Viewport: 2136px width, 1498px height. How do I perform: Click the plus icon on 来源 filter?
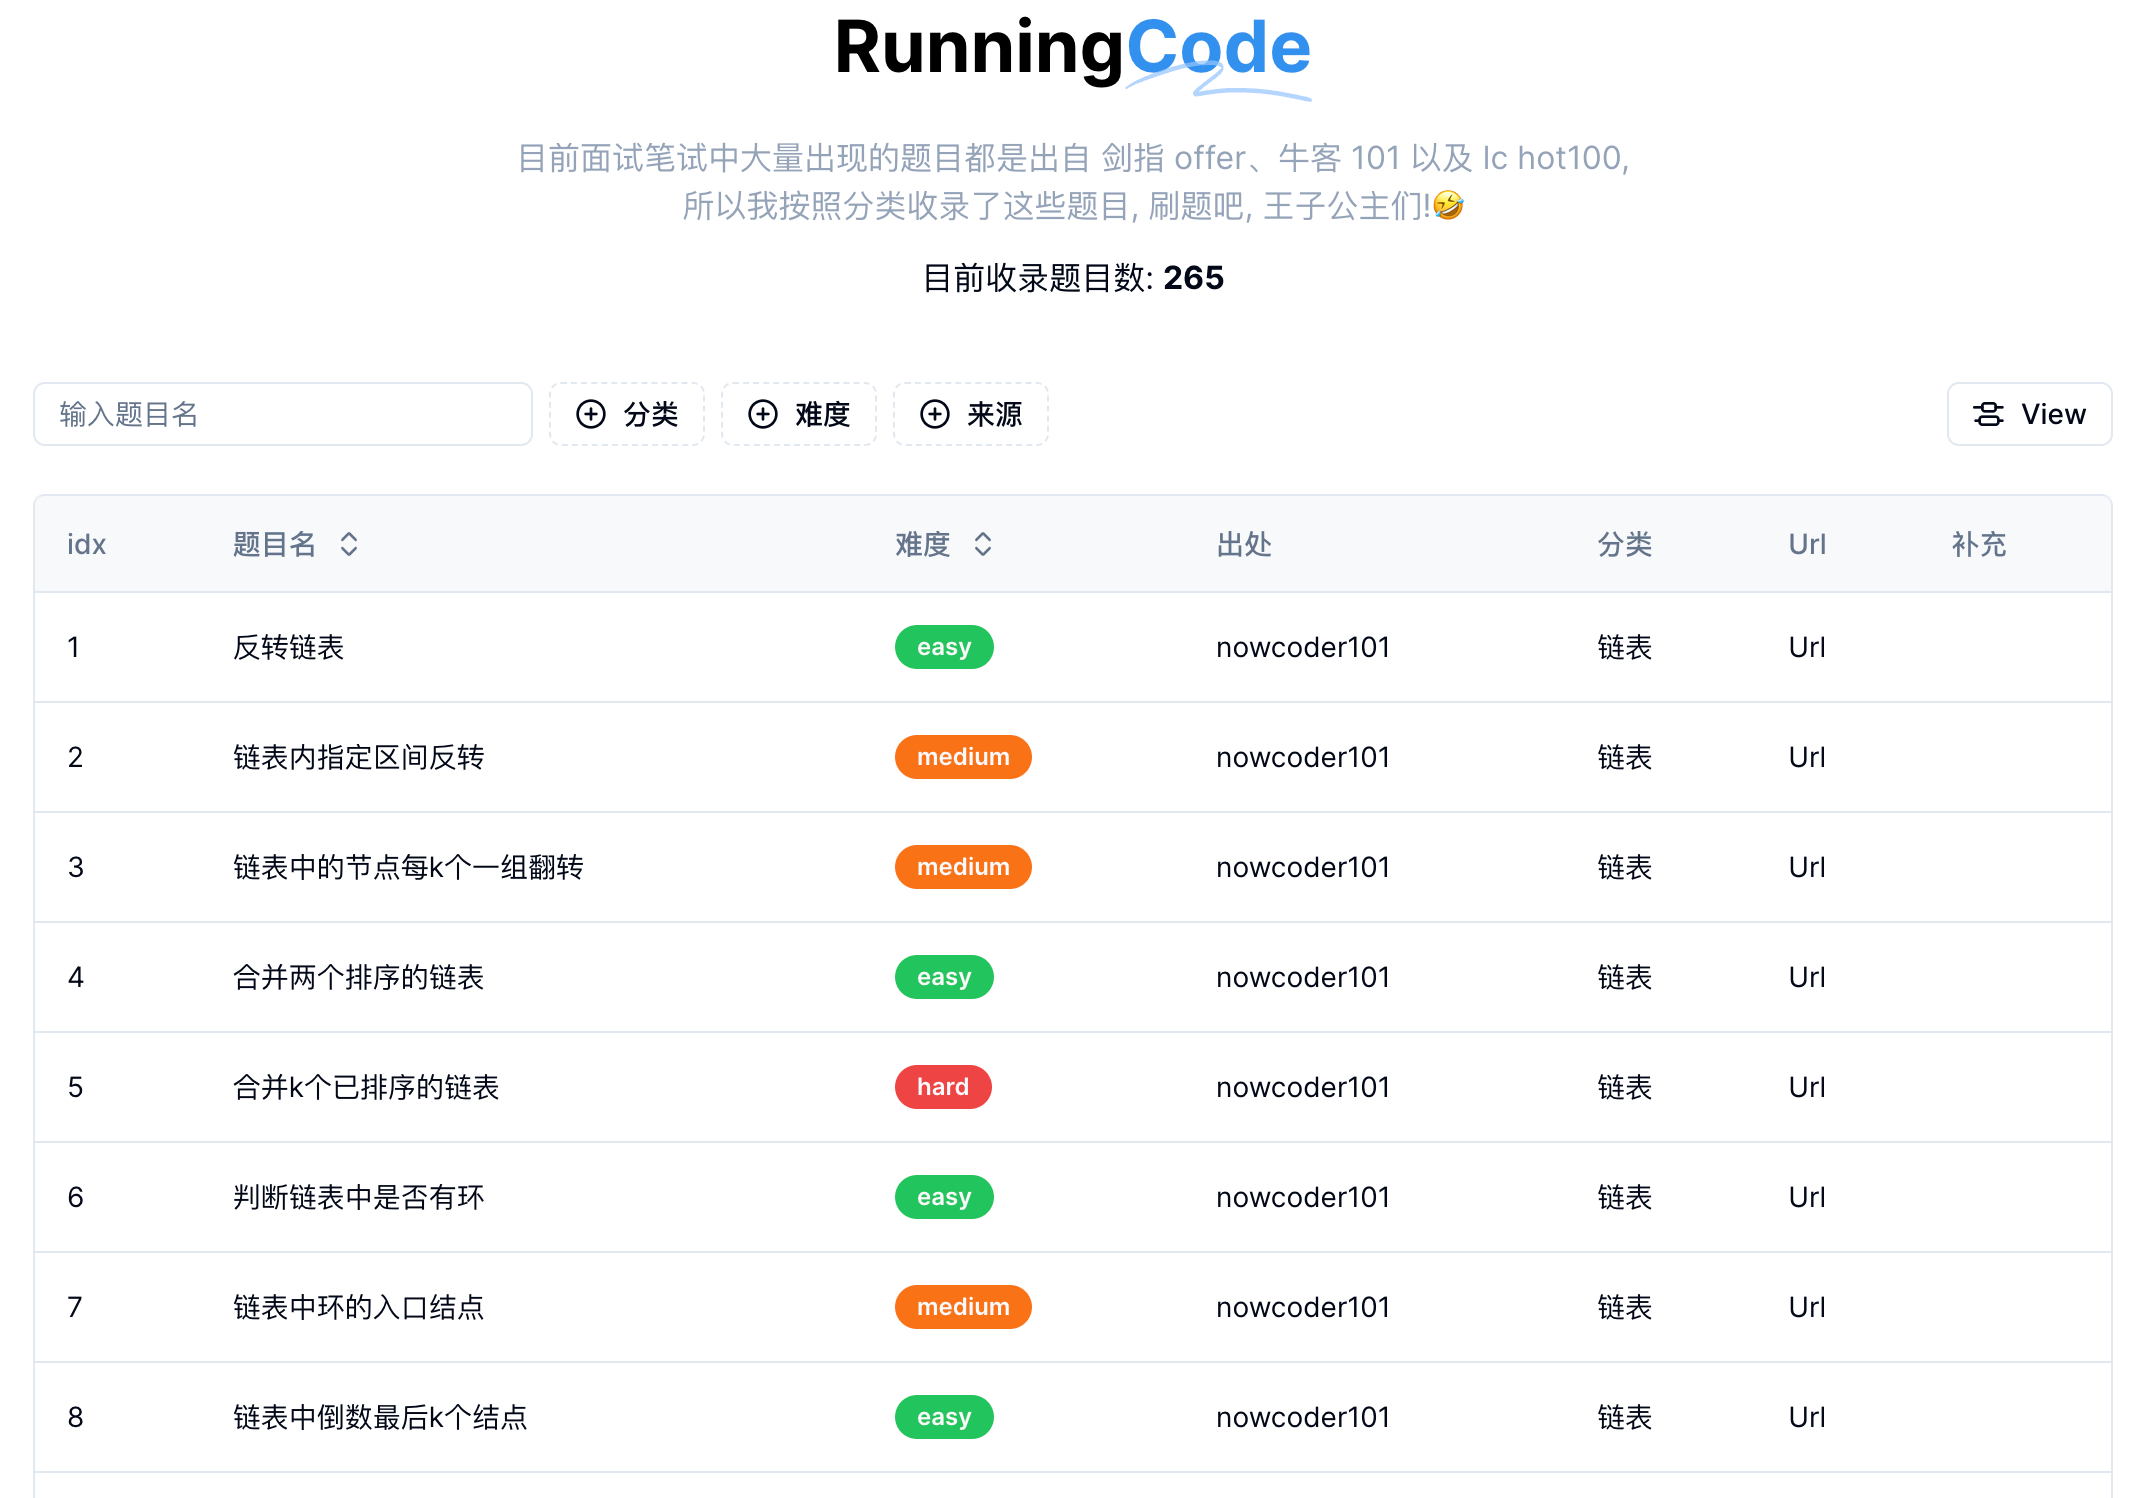tap(935, 414)
